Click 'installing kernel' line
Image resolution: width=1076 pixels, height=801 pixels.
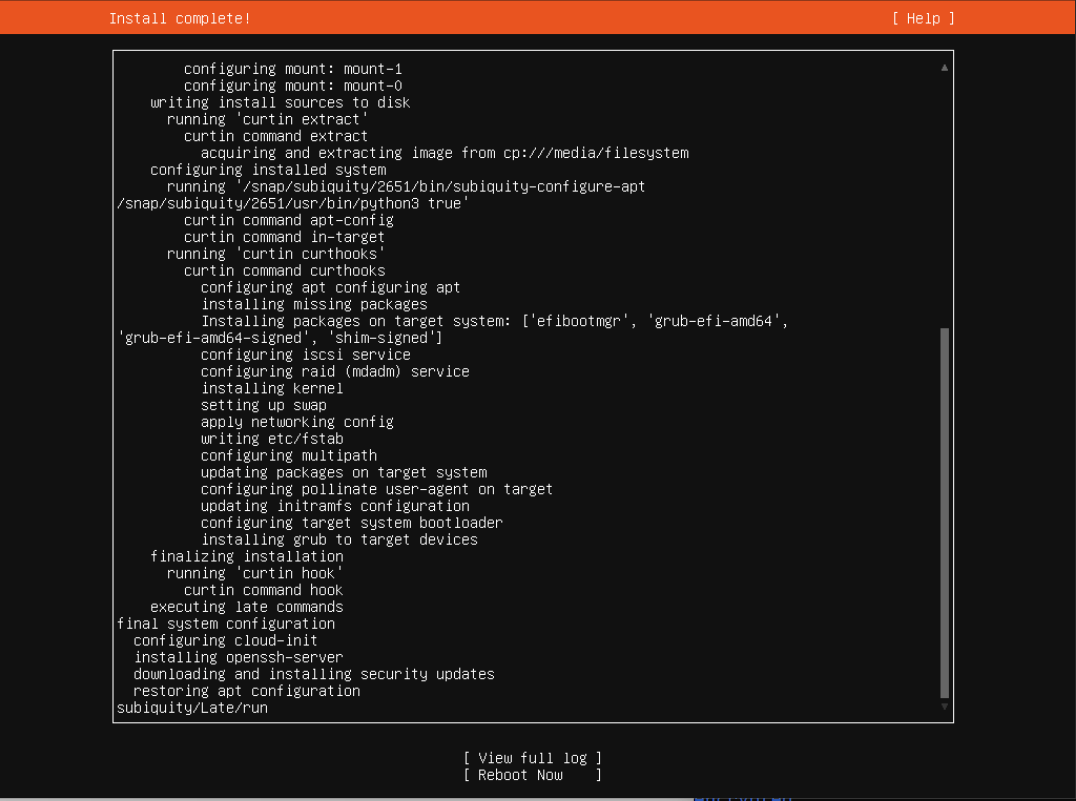pos(272,388)
